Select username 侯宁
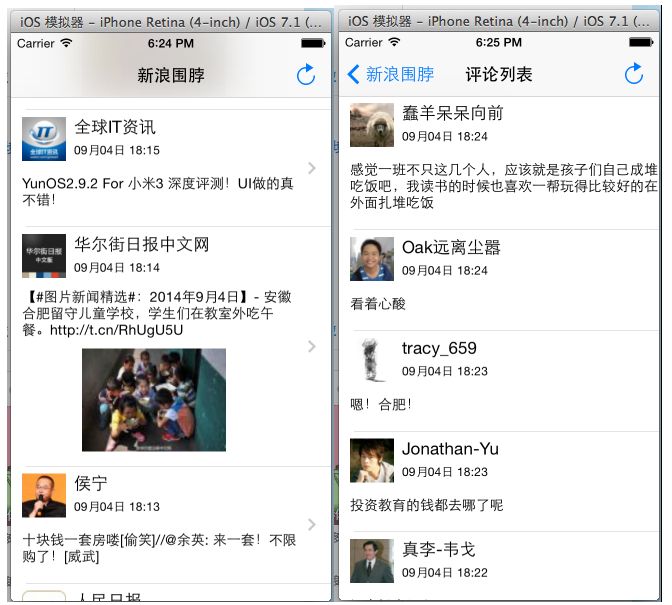This screenshot has width=672, height=605. coord(90,483)
